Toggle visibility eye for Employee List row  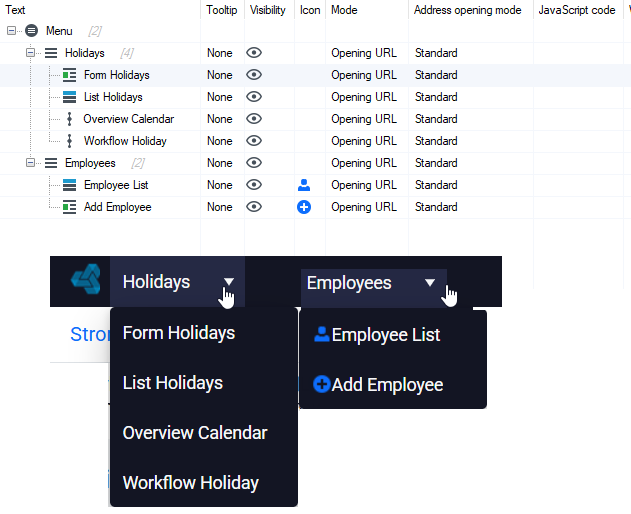pos(254,185)
